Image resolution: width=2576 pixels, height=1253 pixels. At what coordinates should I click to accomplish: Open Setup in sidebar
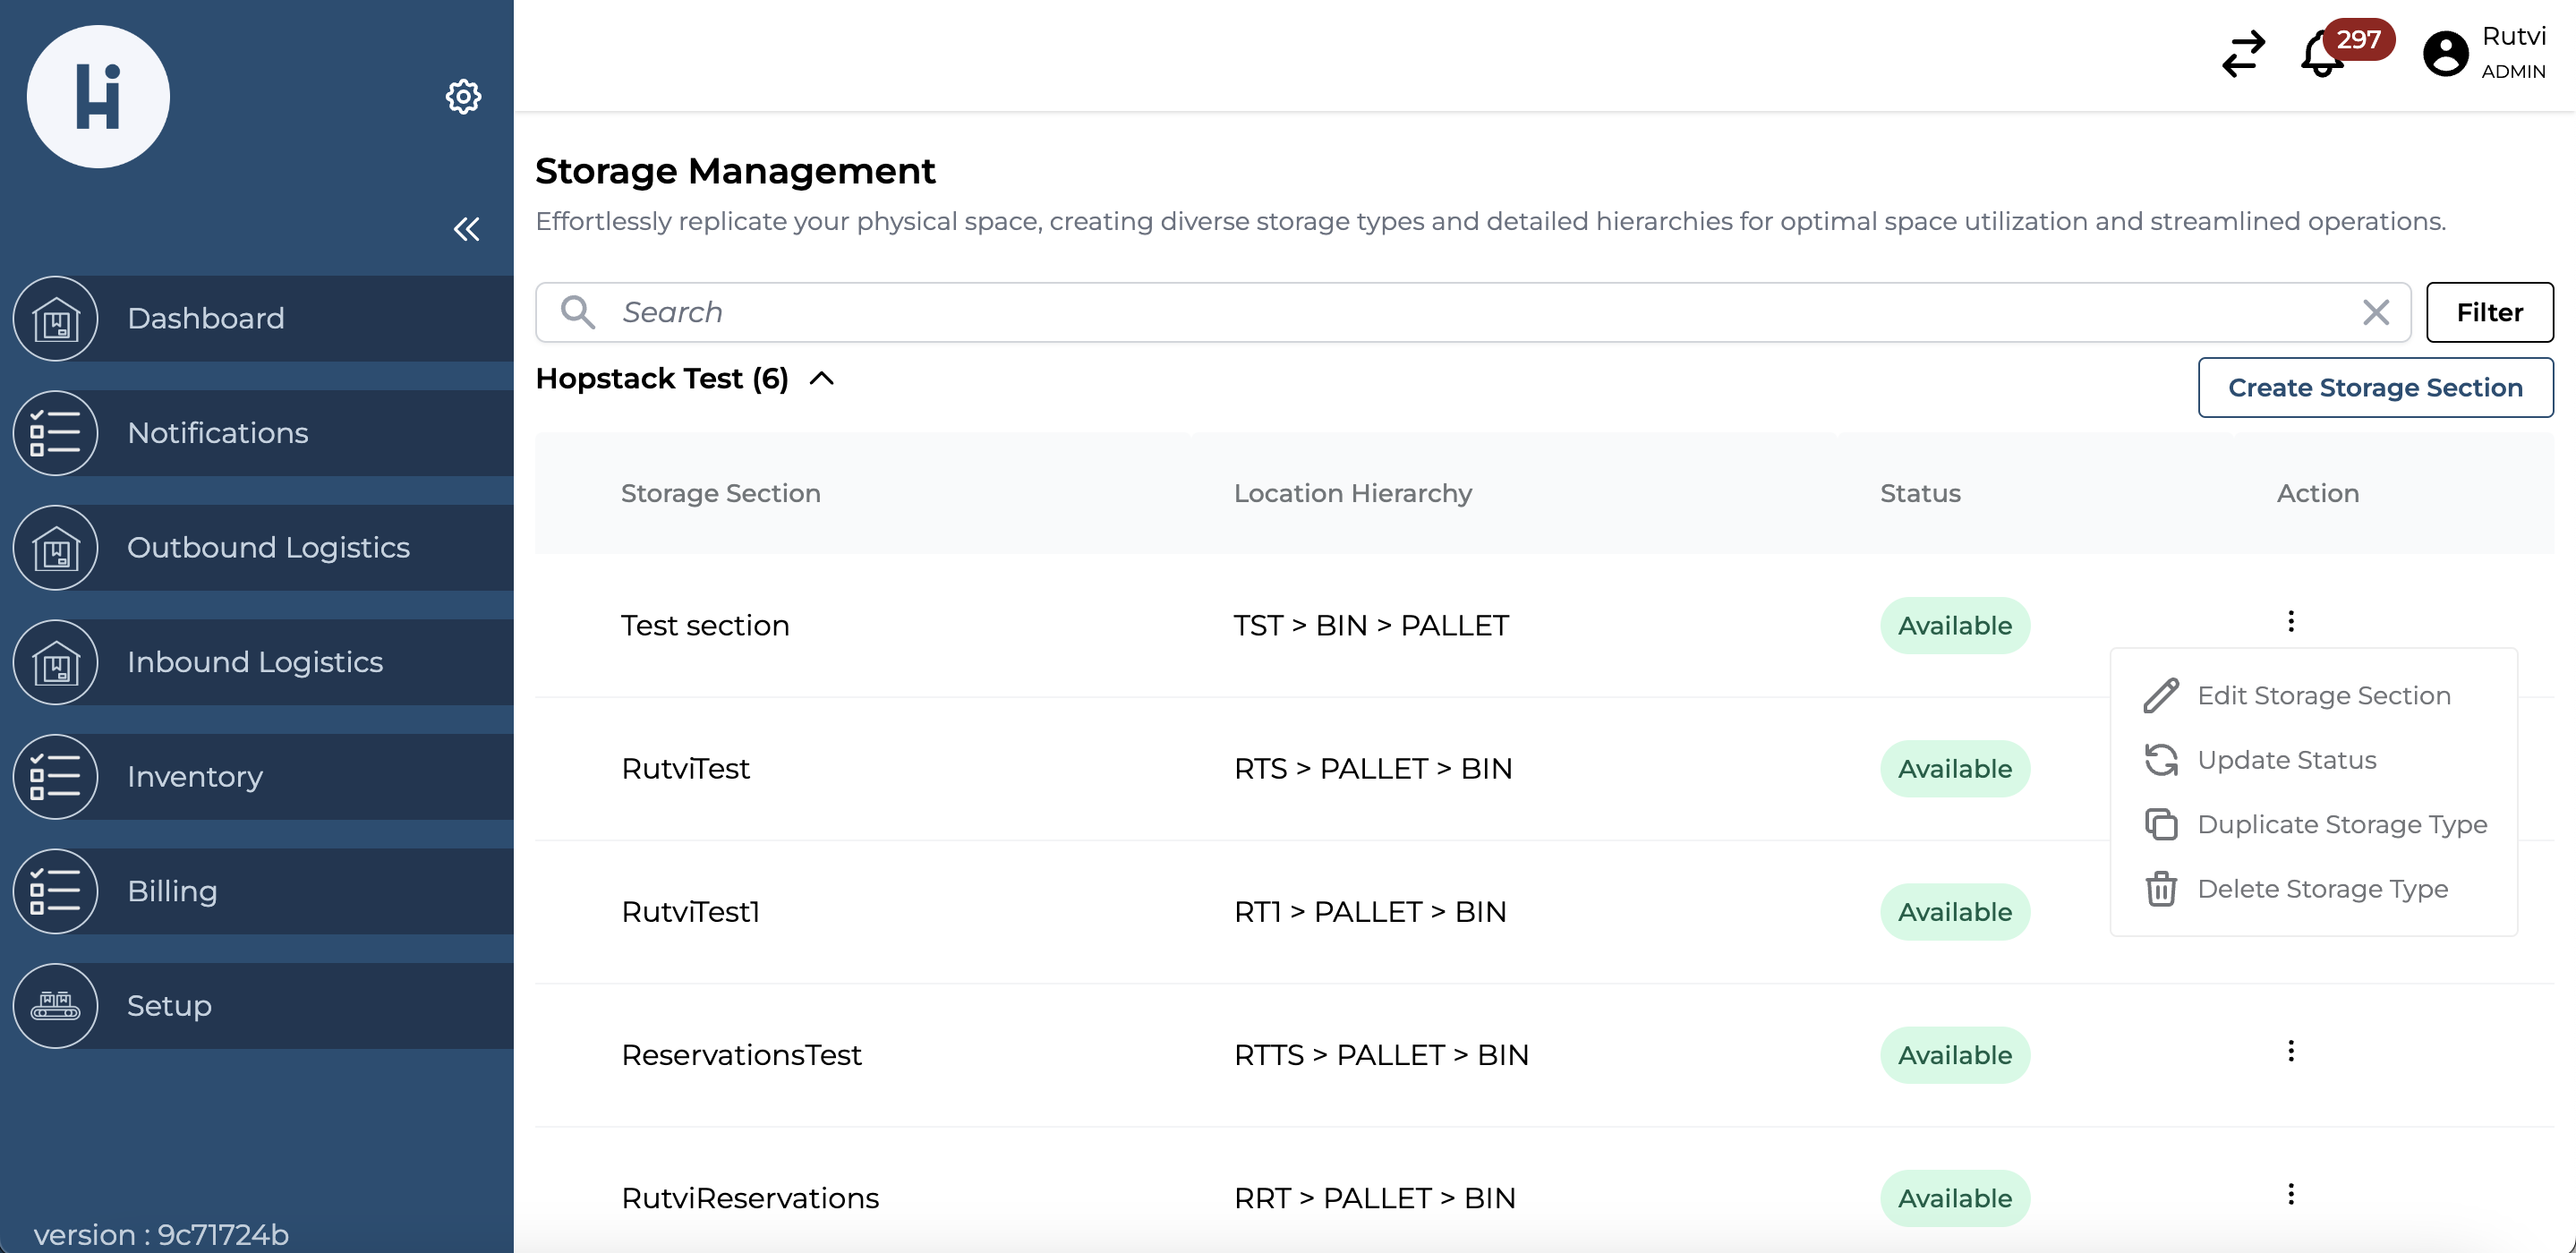(169, 1006)
